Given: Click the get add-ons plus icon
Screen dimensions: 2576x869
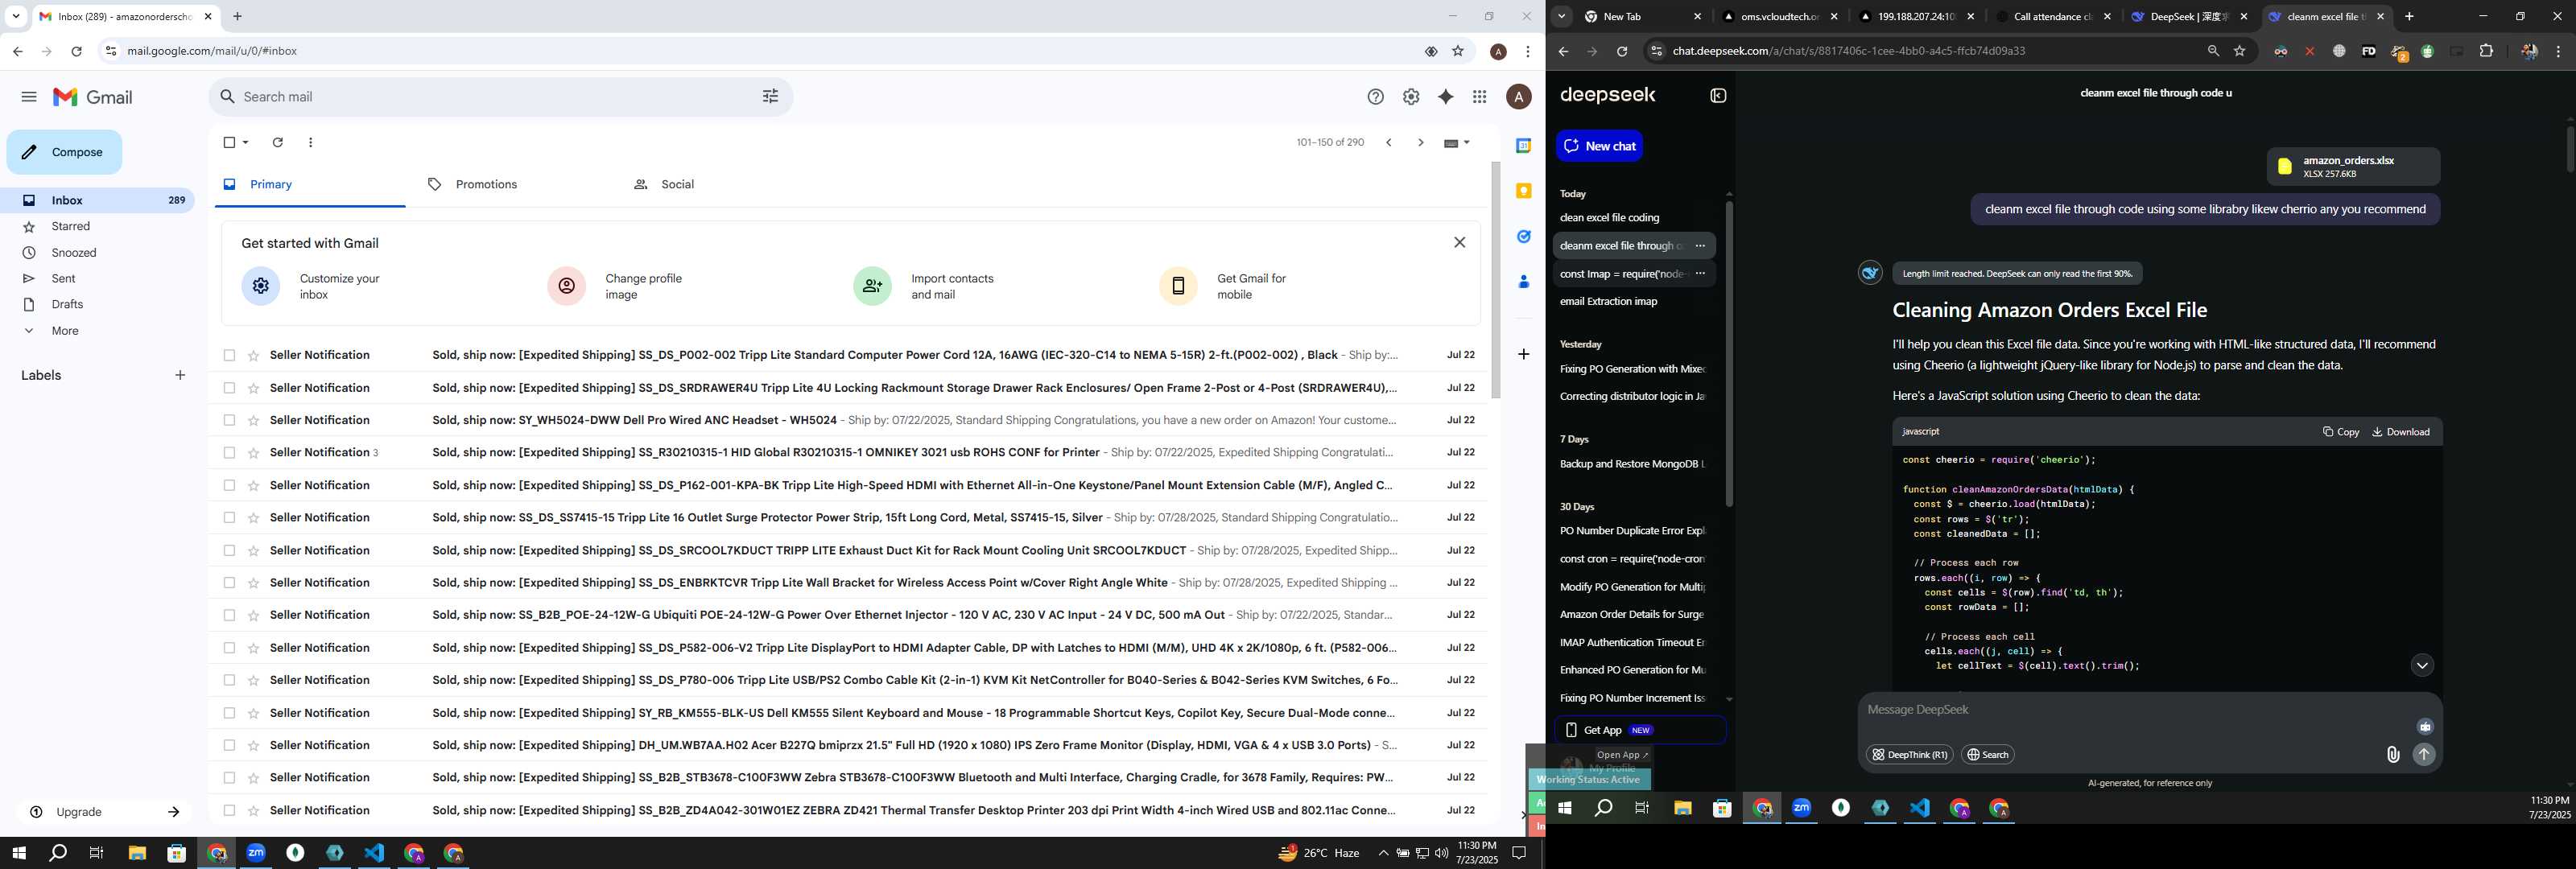Looking at the screenshot, I should (x=1523, y=354).
